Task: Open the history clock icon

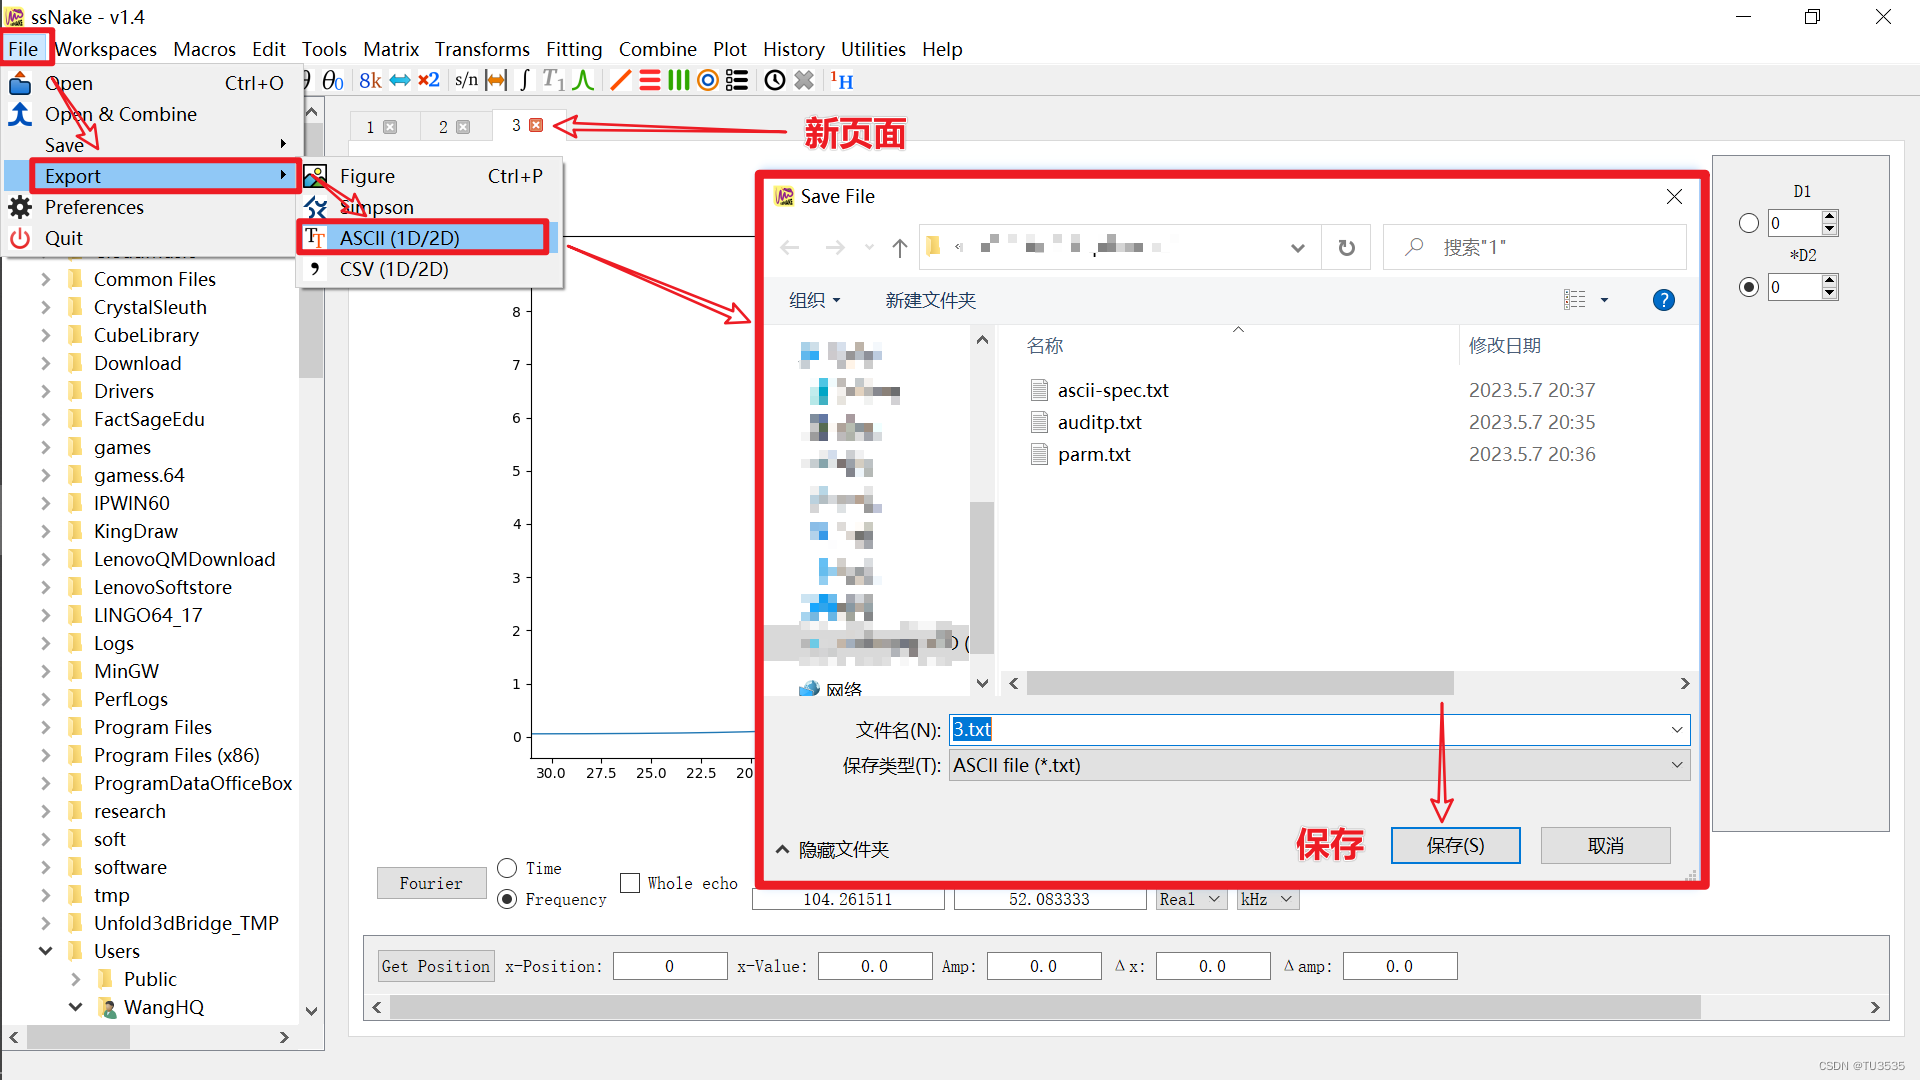Action: 774,80
